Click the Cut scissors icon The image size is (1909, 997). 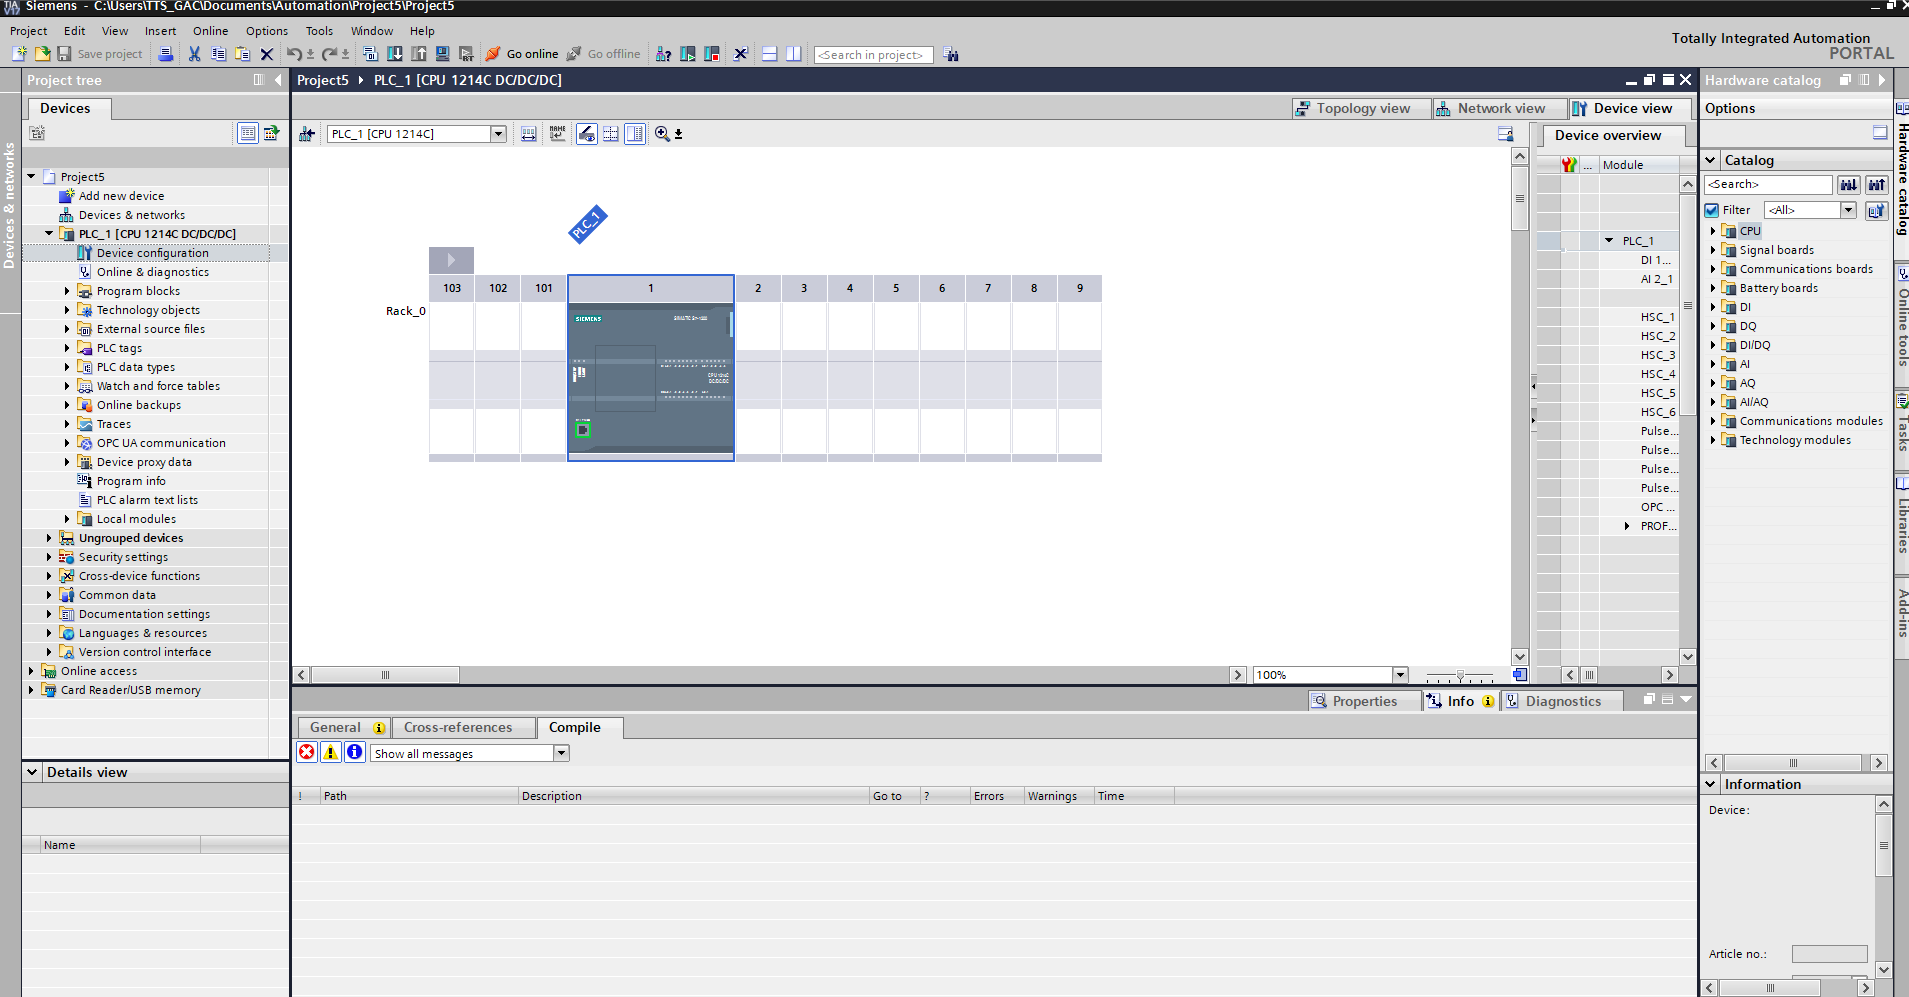(x=194, y=54)
